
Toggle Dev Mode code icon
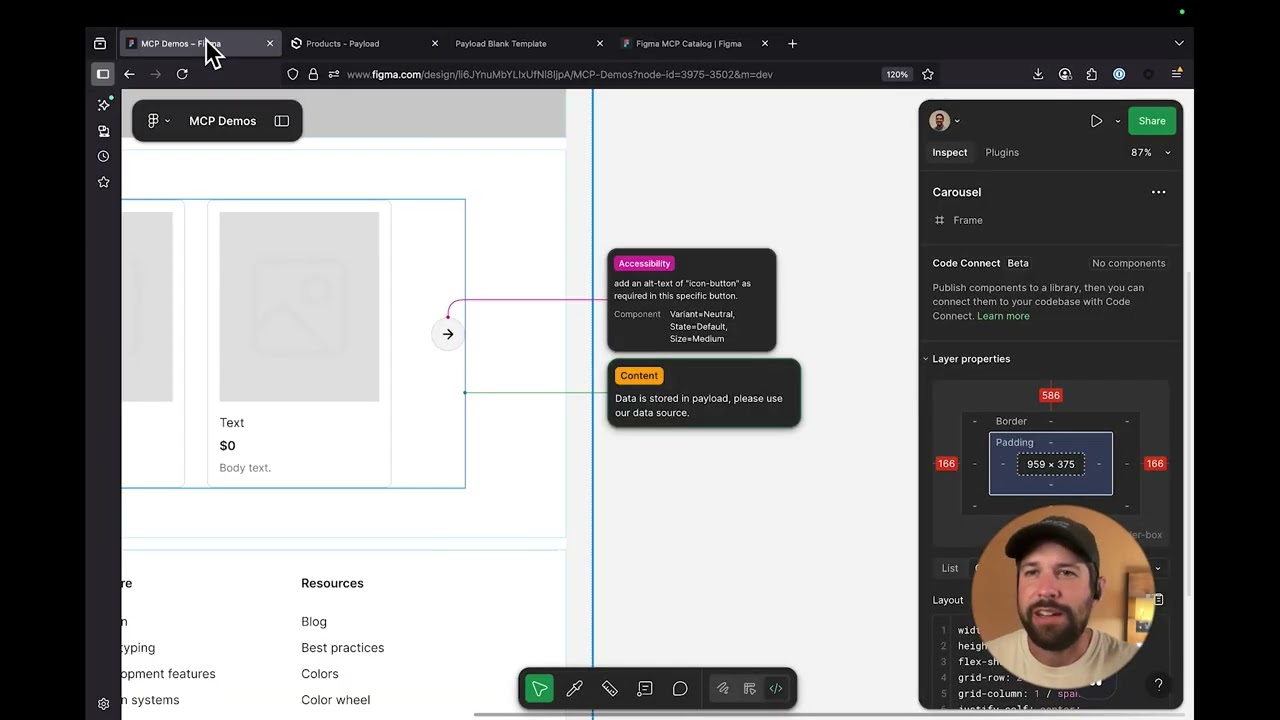click(x=776, y=688)
